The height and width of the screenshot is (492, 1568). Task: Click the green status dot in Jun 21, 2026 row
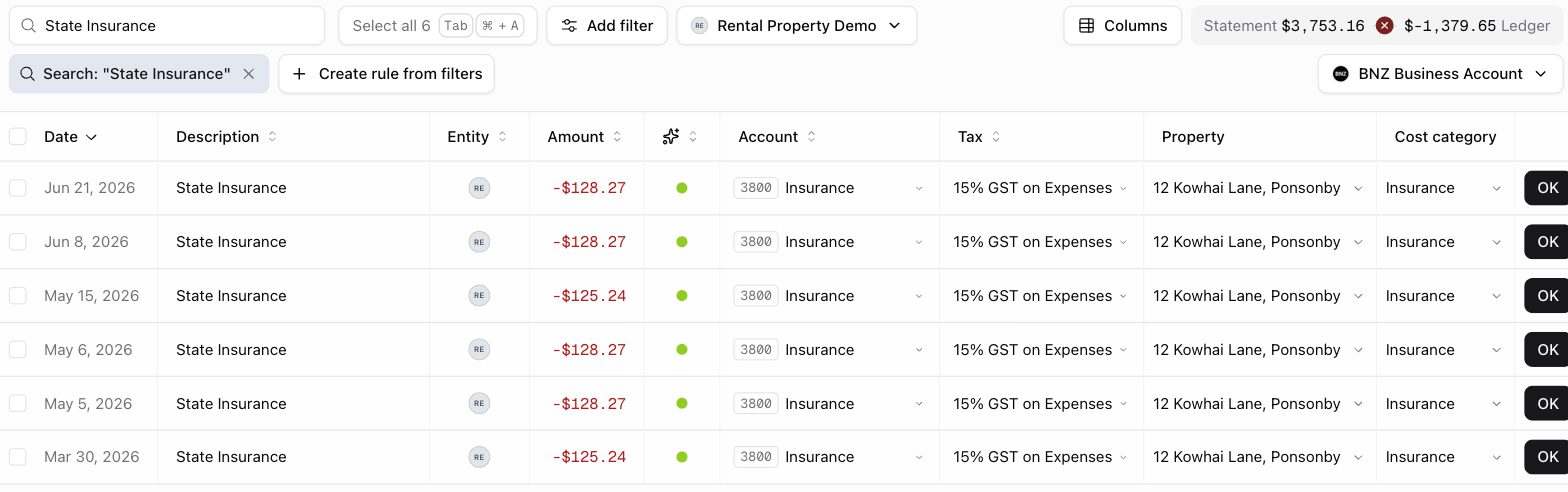(x=682, y=188)
